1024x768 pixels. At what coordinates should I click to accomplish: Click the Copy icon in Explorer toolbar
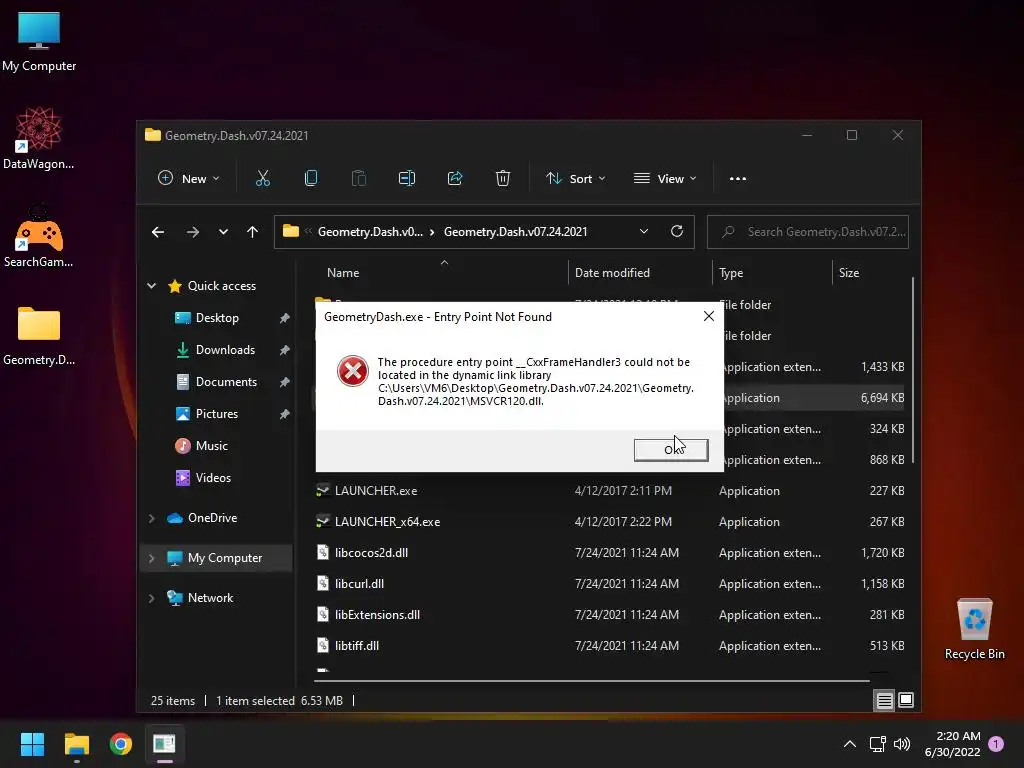pos(311,178)
